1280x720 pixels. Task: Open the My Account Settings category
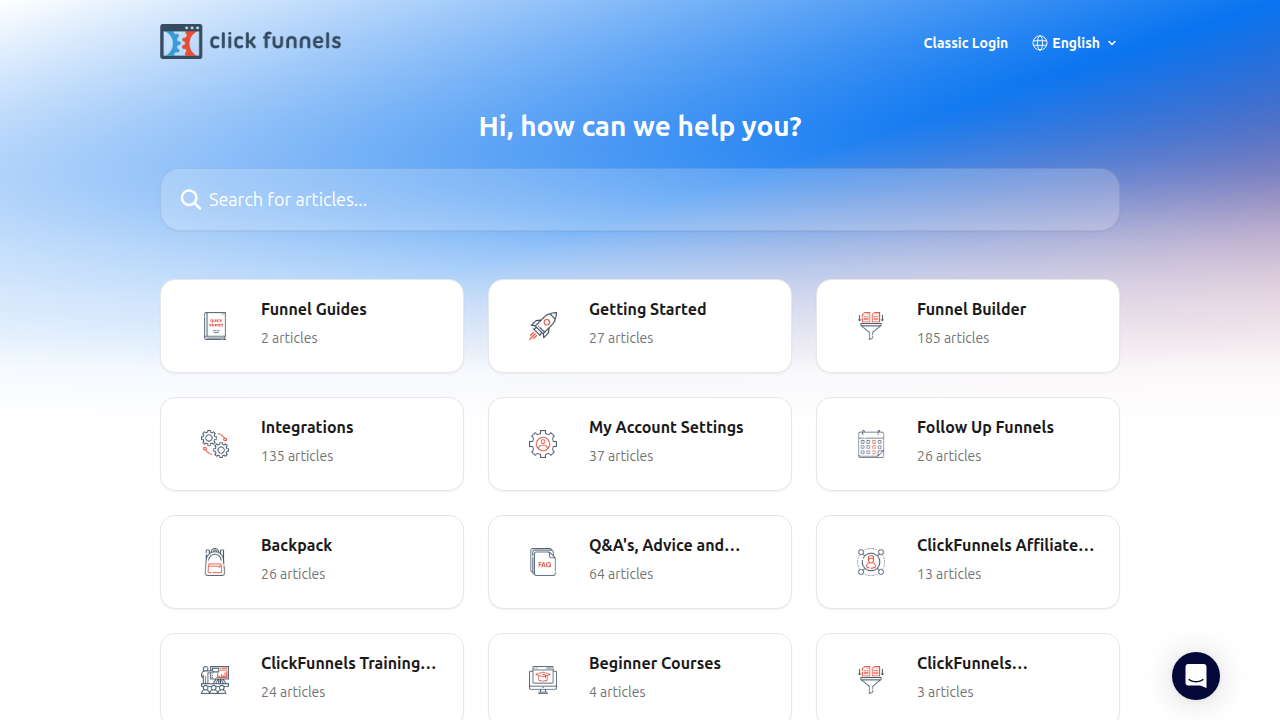pyautogui.click(x=640, y=444)
